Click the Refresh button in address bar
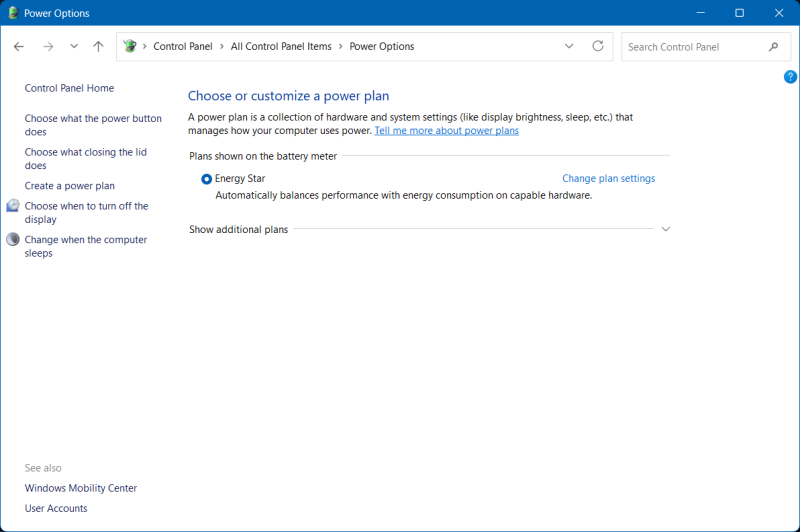The image size is (800, 532). 598,46
